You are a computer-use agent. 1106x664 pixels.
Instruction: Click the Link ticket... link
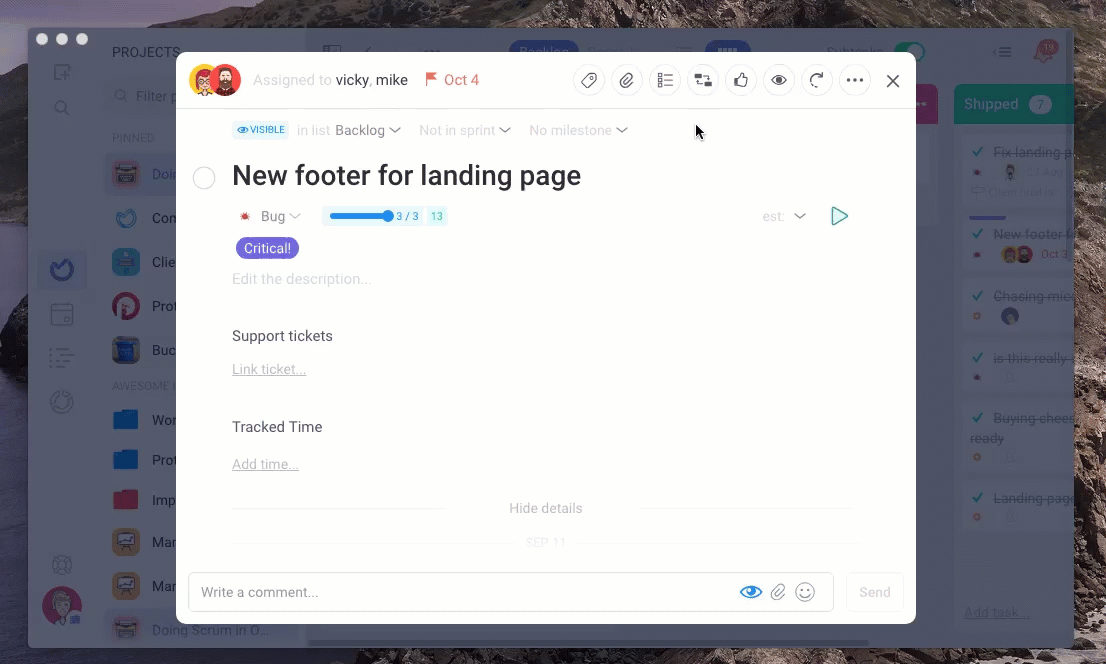coord(269,370)
